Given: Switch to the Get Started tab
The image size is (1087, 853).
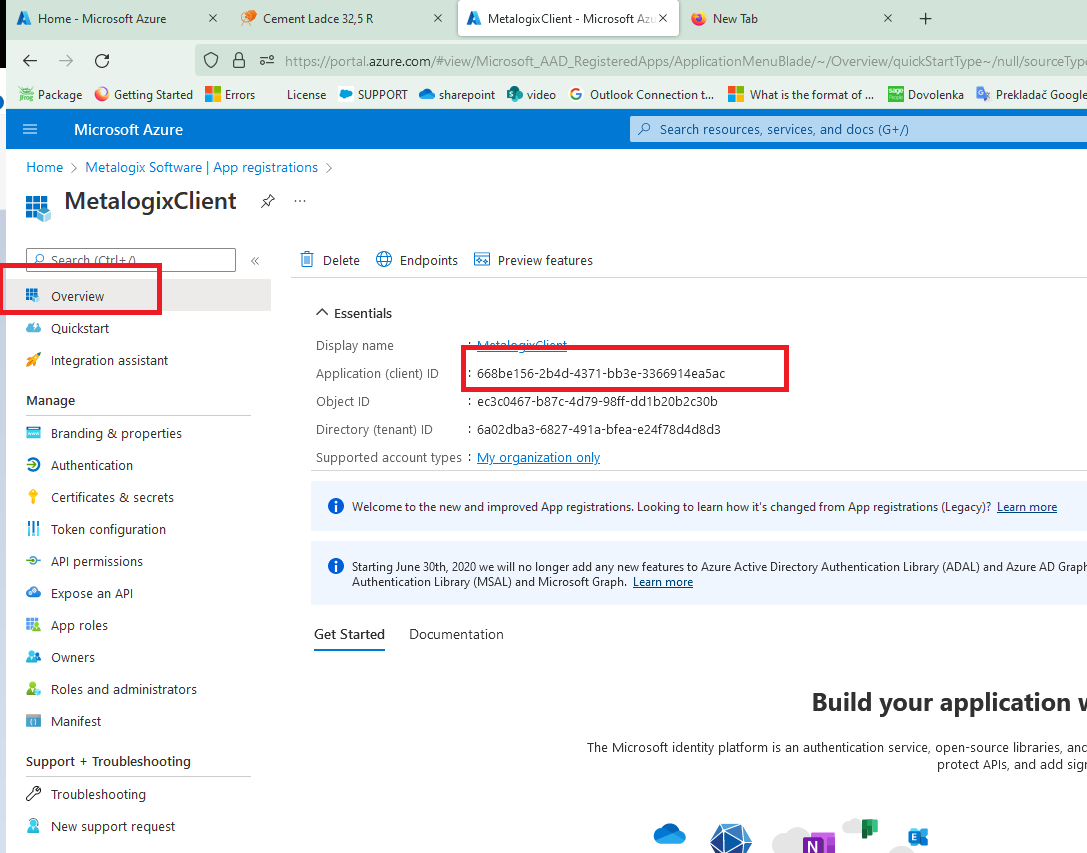Looking at the screenshot, I should point(349,634).
